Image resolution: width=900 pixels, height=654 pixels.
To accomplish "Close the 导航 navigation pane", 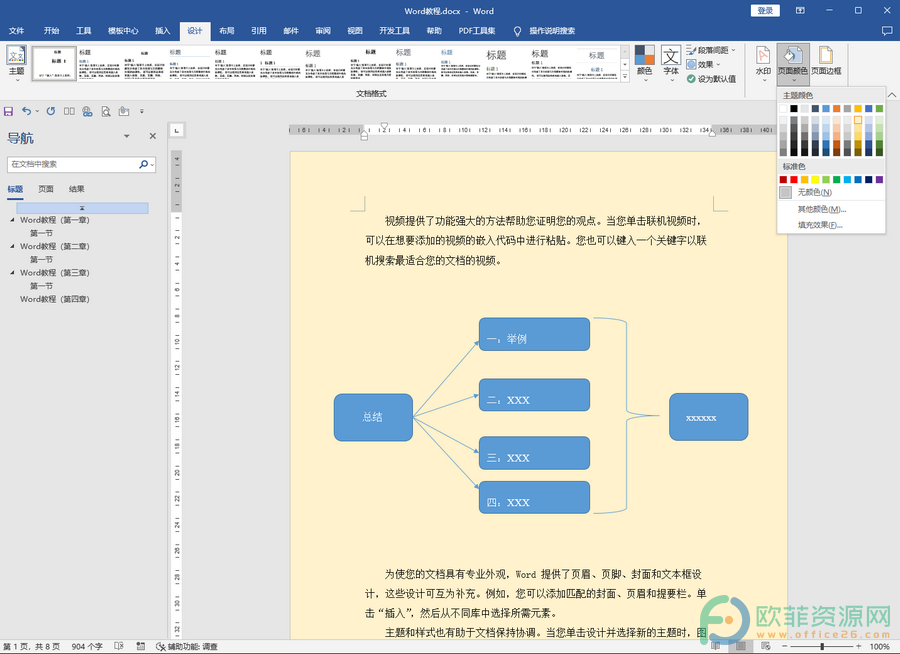I will [x=153, y=136].
